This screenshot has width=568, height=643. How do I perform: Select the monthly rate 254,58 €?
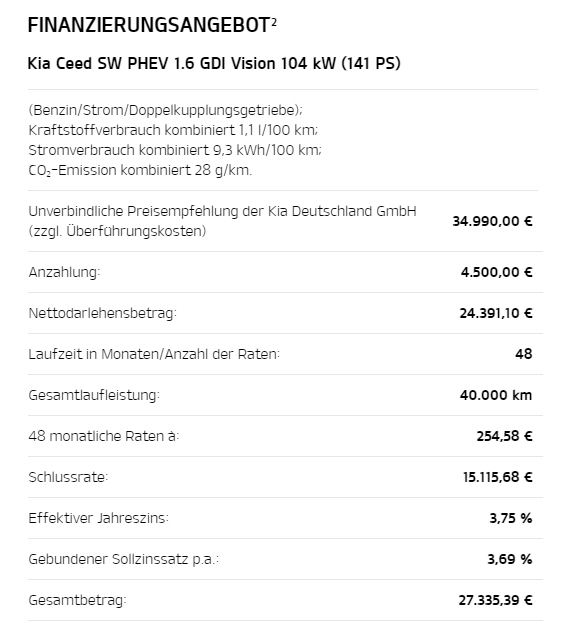504,436
